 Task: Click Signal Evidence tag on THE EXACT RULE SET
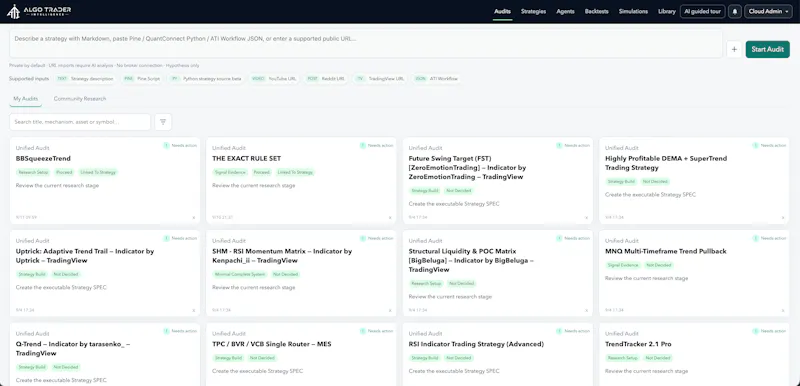(230, 172)
